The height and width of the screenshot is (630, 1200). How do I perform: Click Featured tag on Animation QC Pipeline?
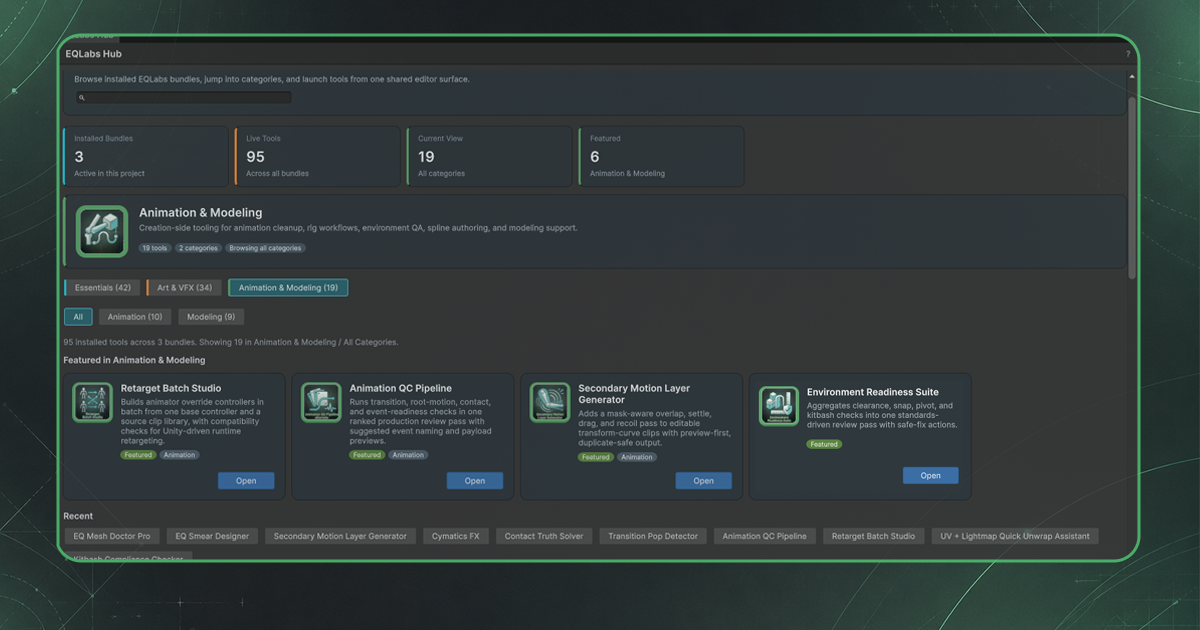coord(367,455)
